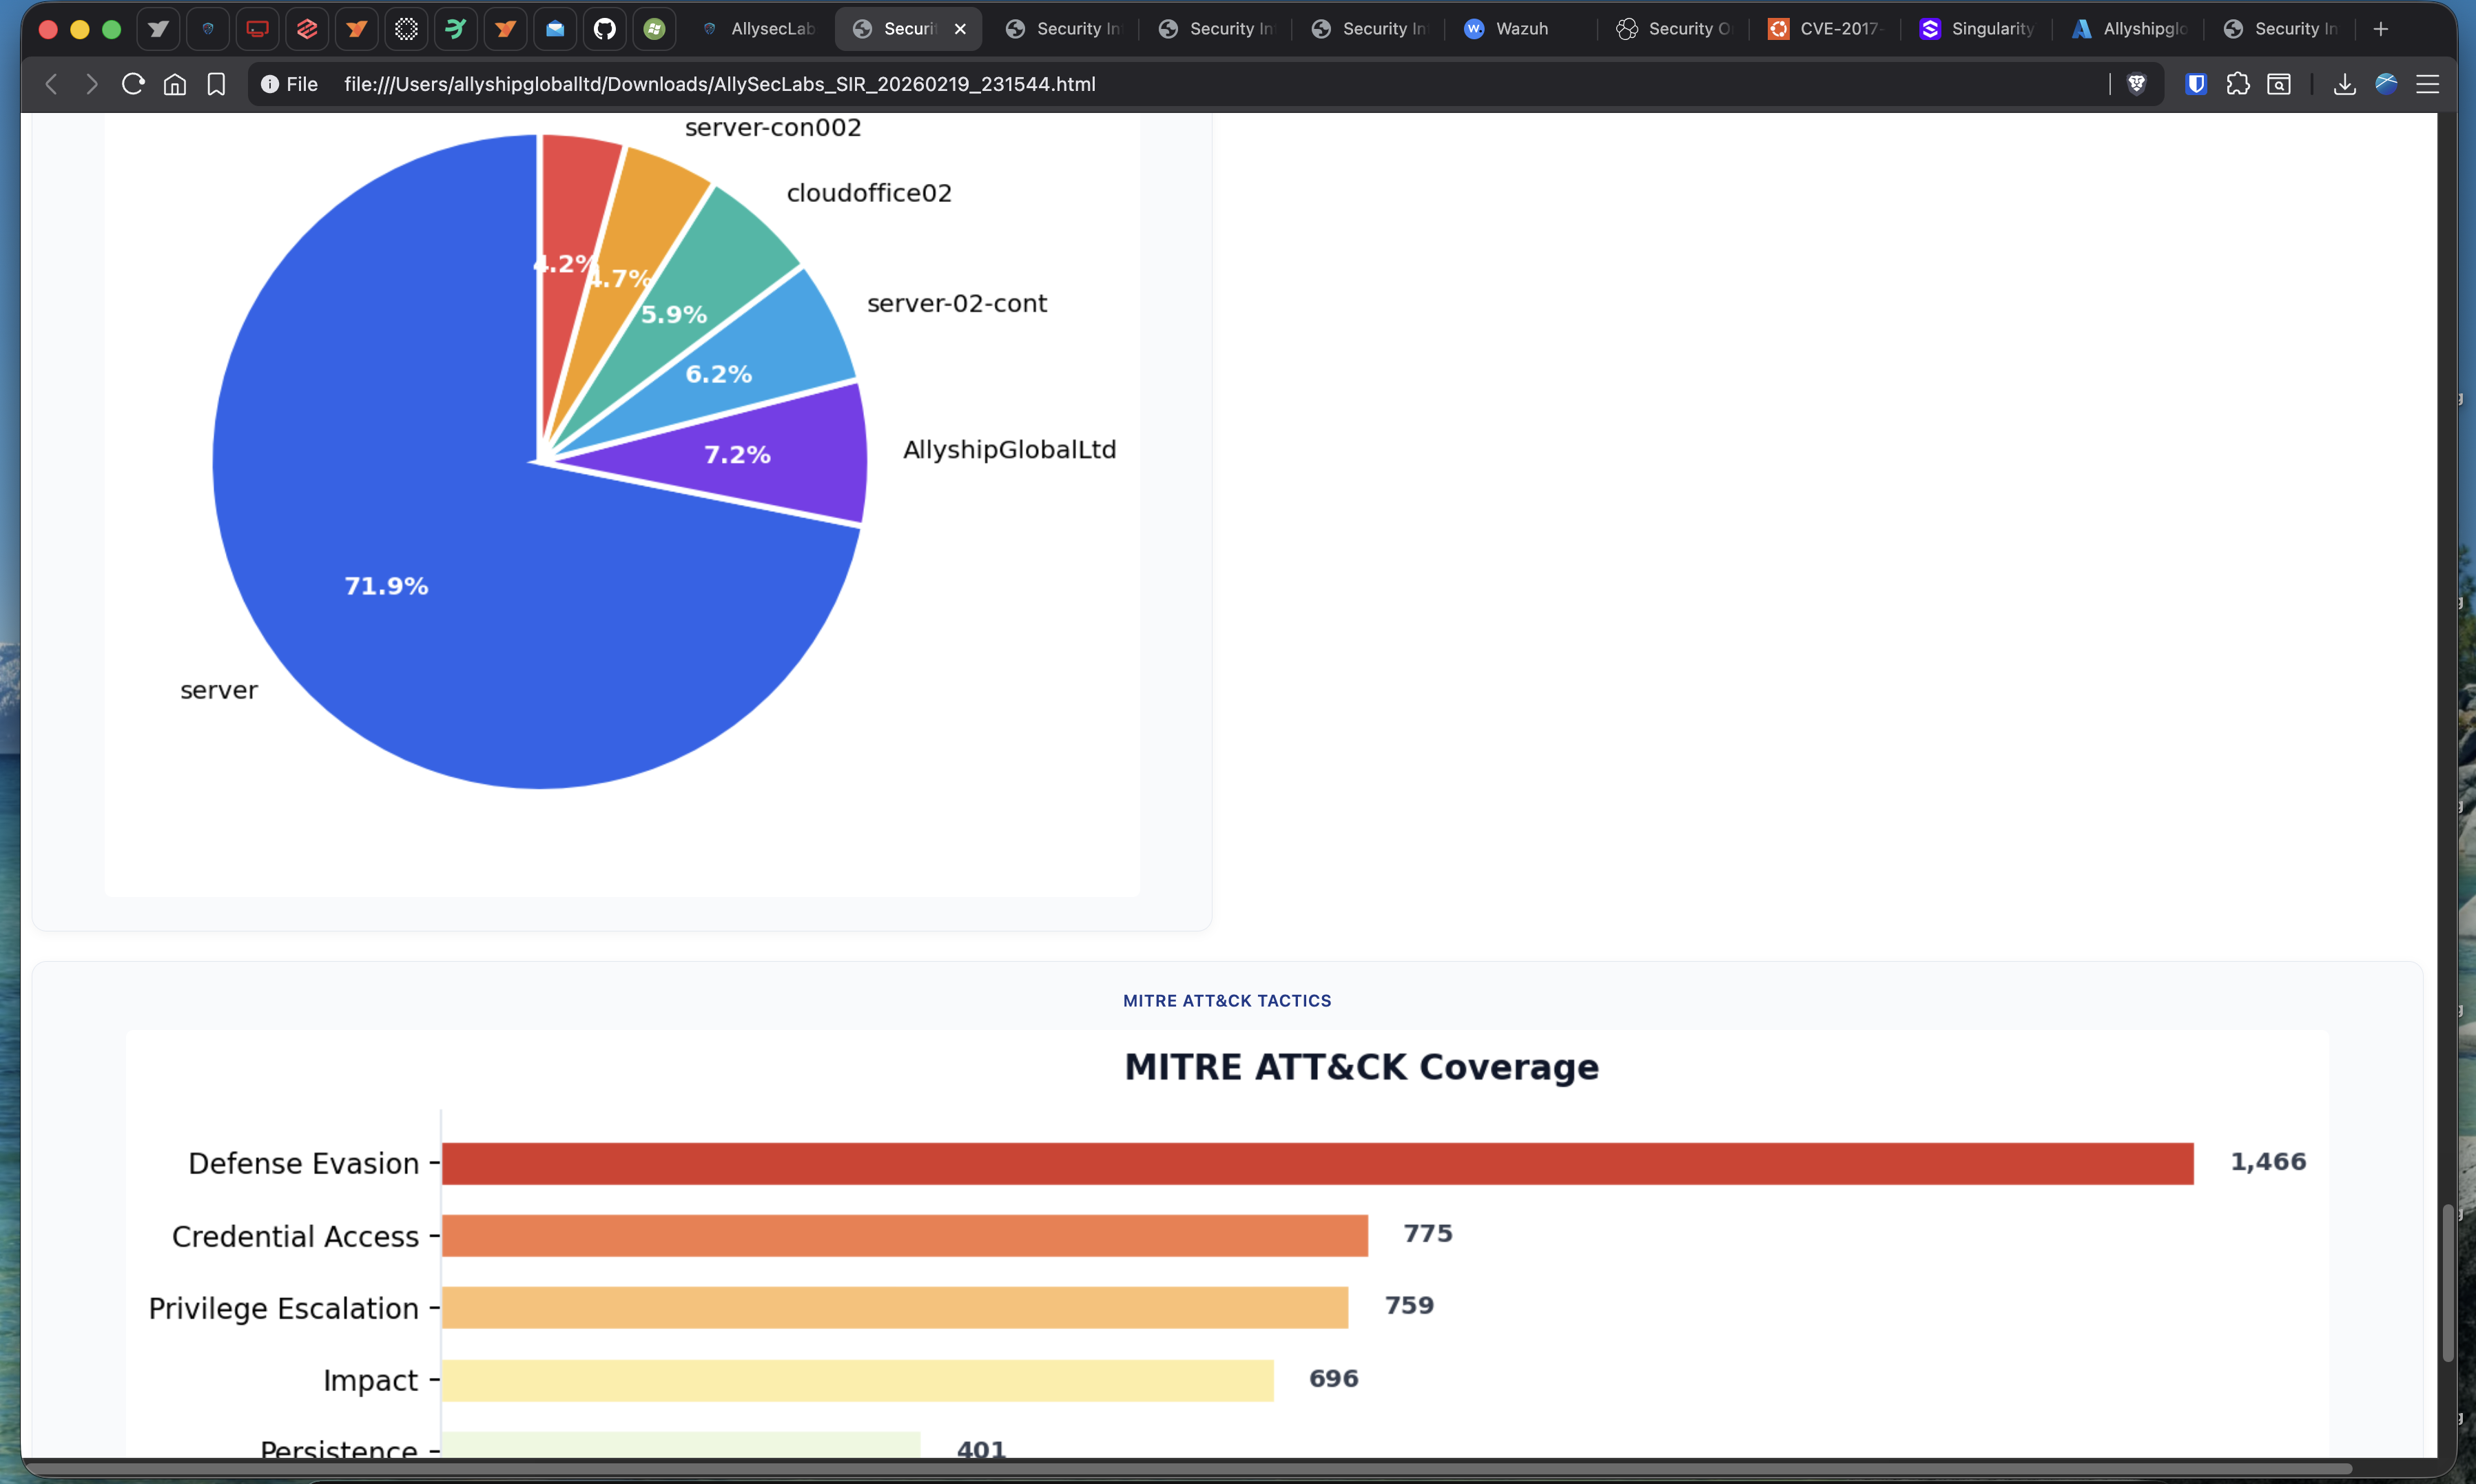Open the Brave hamburger main menu

[x=2428, y=84]
